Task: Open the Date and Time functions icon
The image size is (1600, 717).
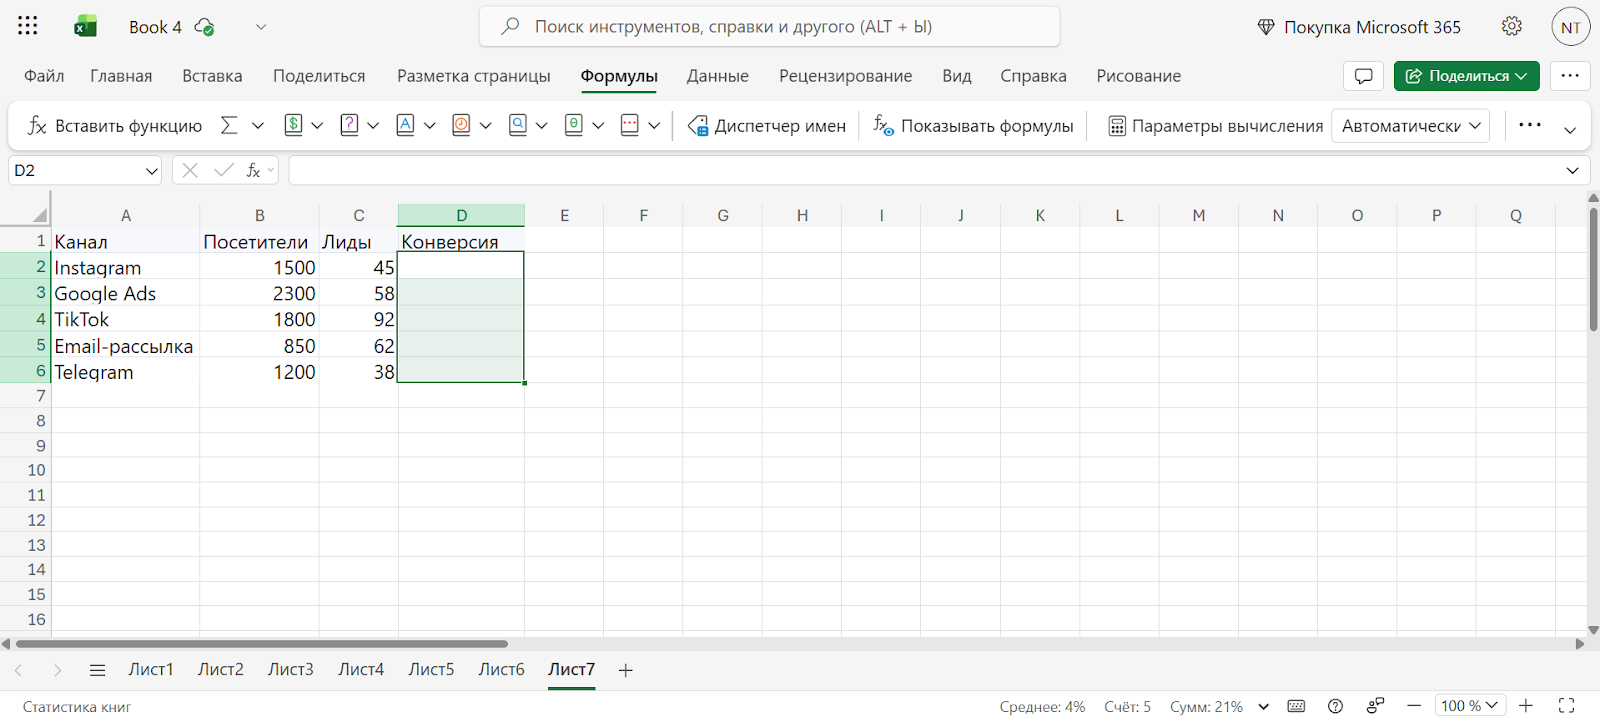Action: tap(461, 125)
